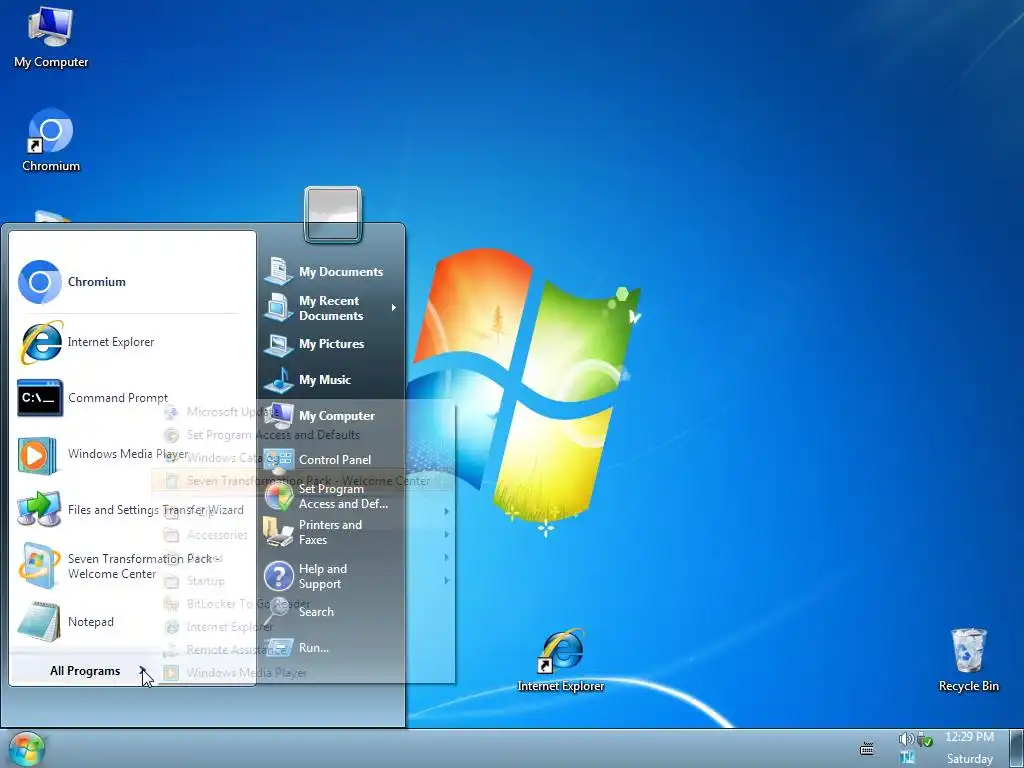Viewport: 1024px width, 768px height.
Task: Open the Run... dialog
Action: click(x=332, y=648)
